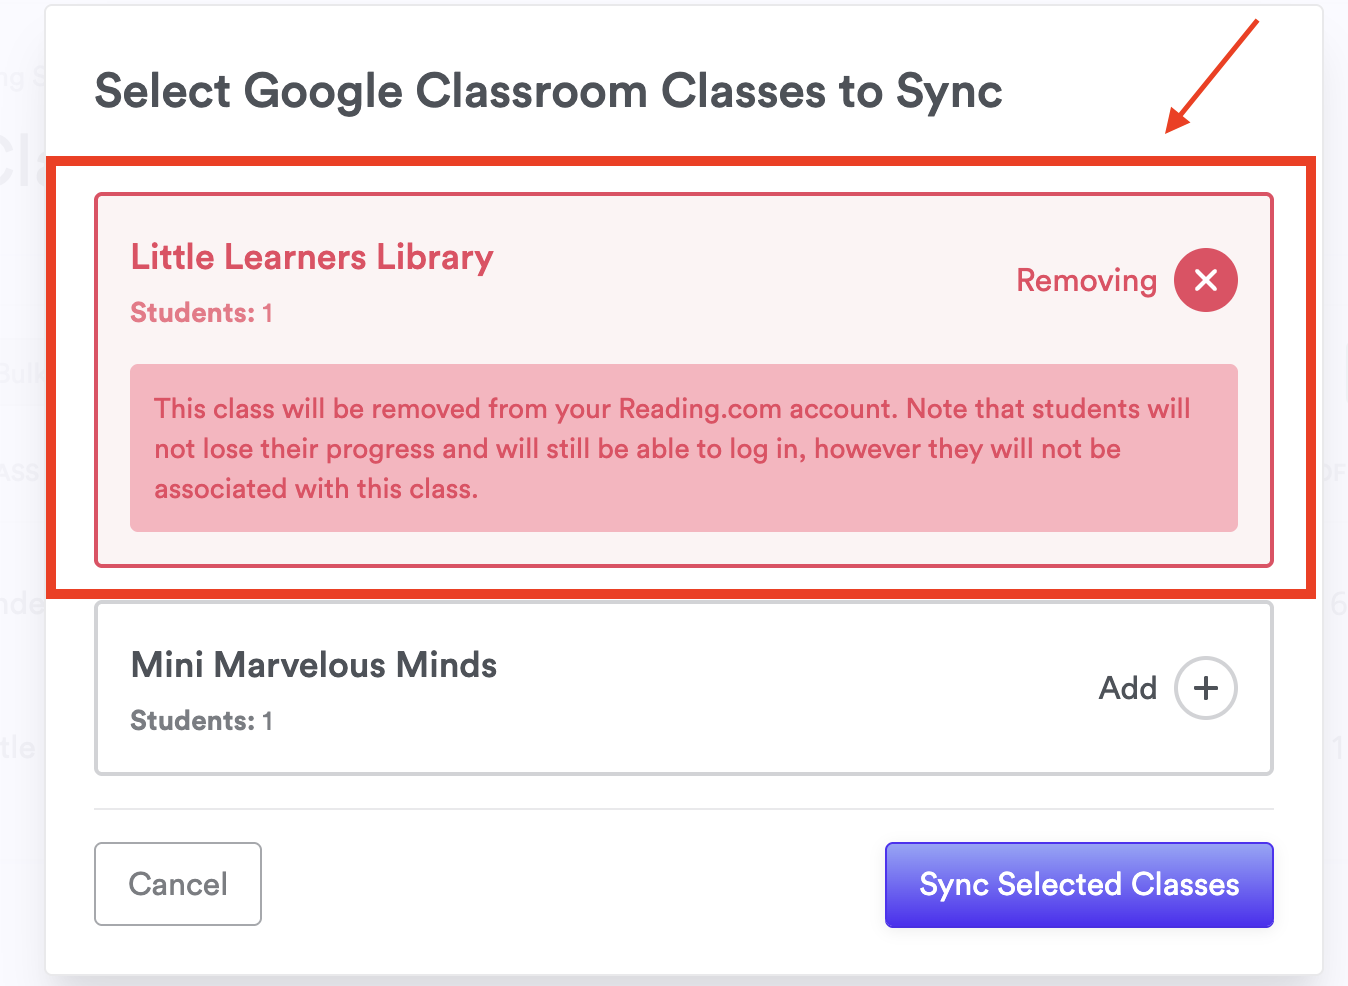
Task: Click the plus icon next to Add
Action: [1205, 688]
